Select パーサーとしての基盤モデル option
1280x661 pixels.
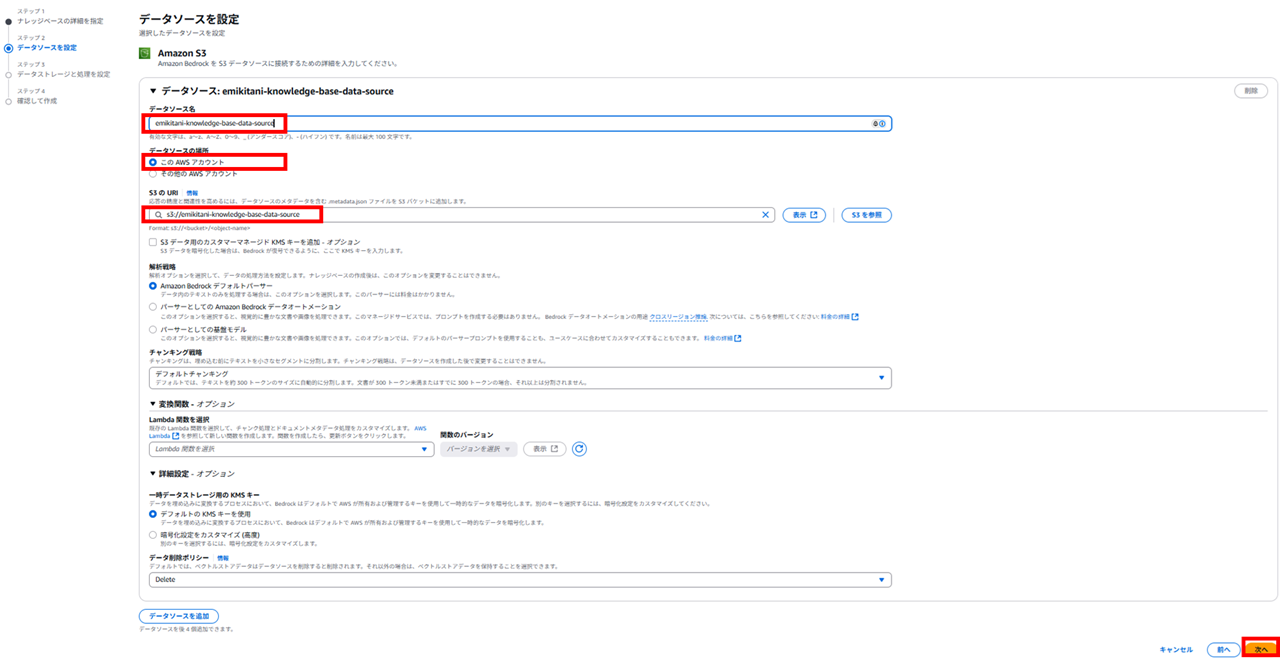click(153, 329)
